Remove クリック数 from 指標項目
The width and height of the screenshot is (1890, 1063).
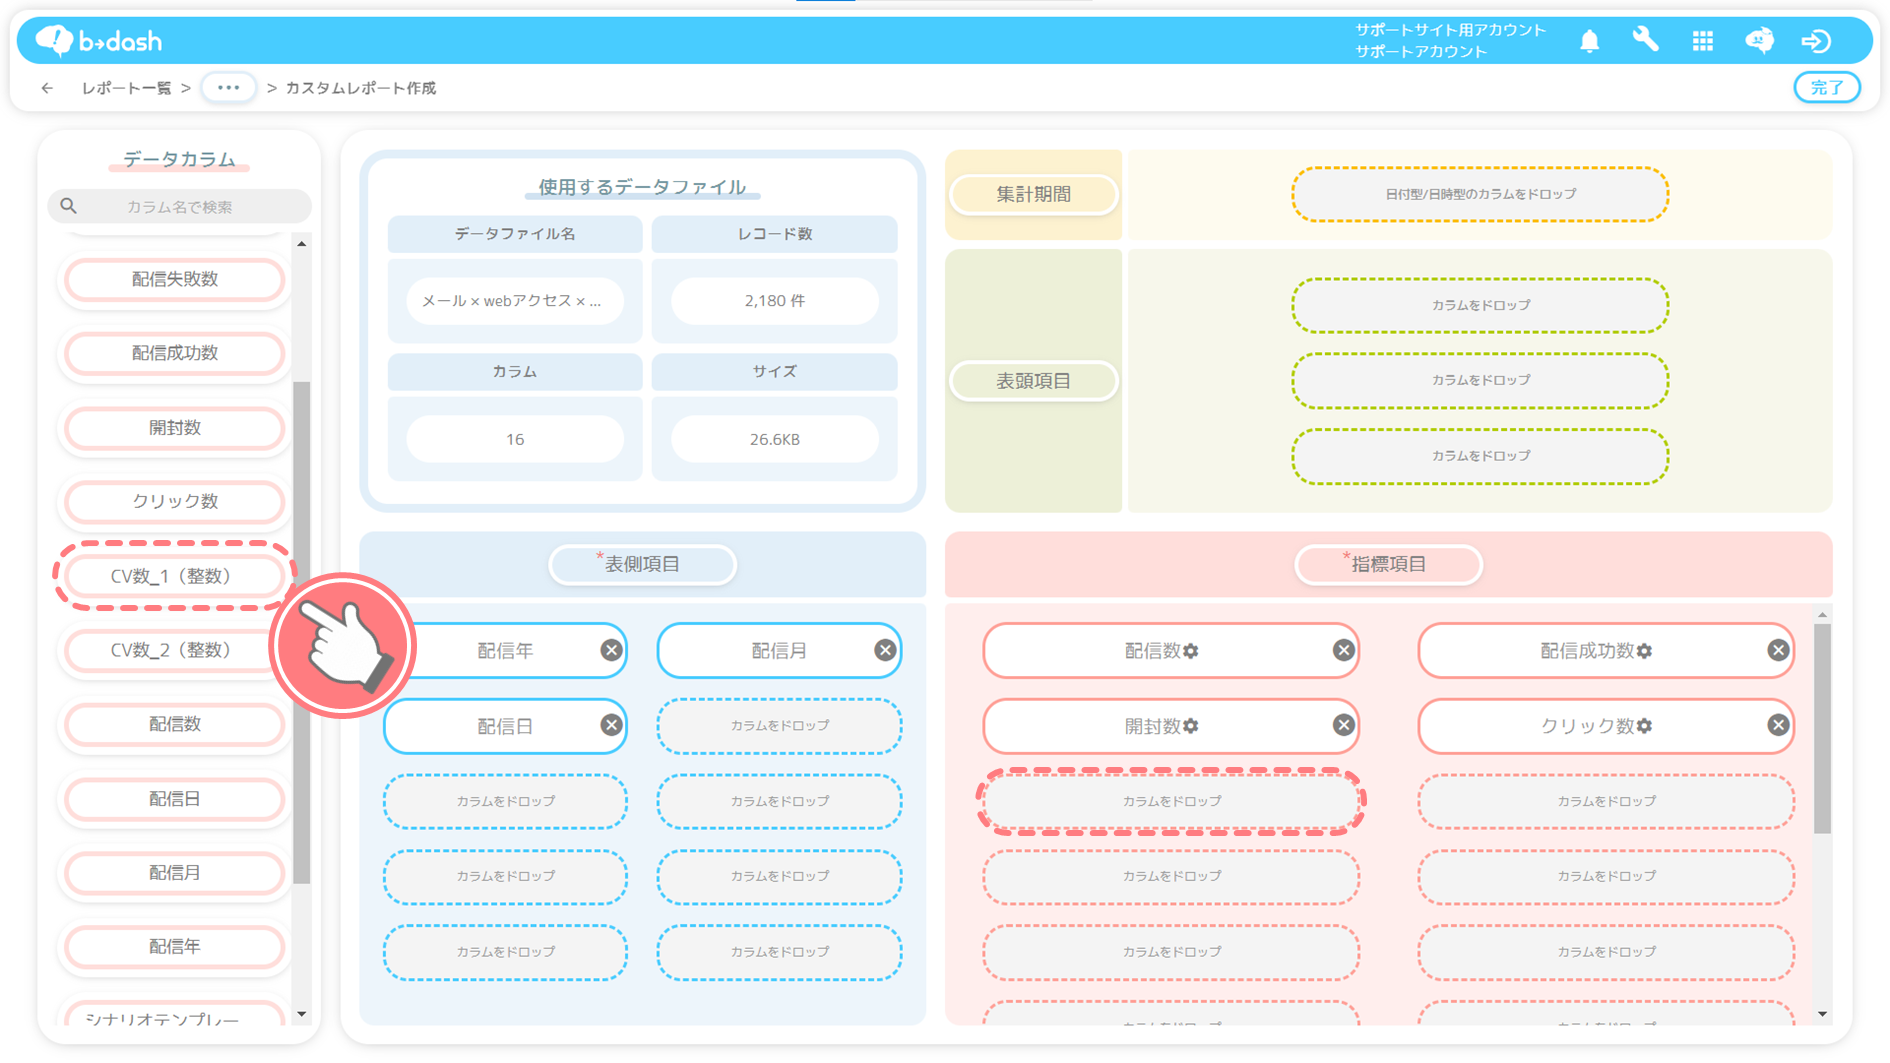[1777, 725]
